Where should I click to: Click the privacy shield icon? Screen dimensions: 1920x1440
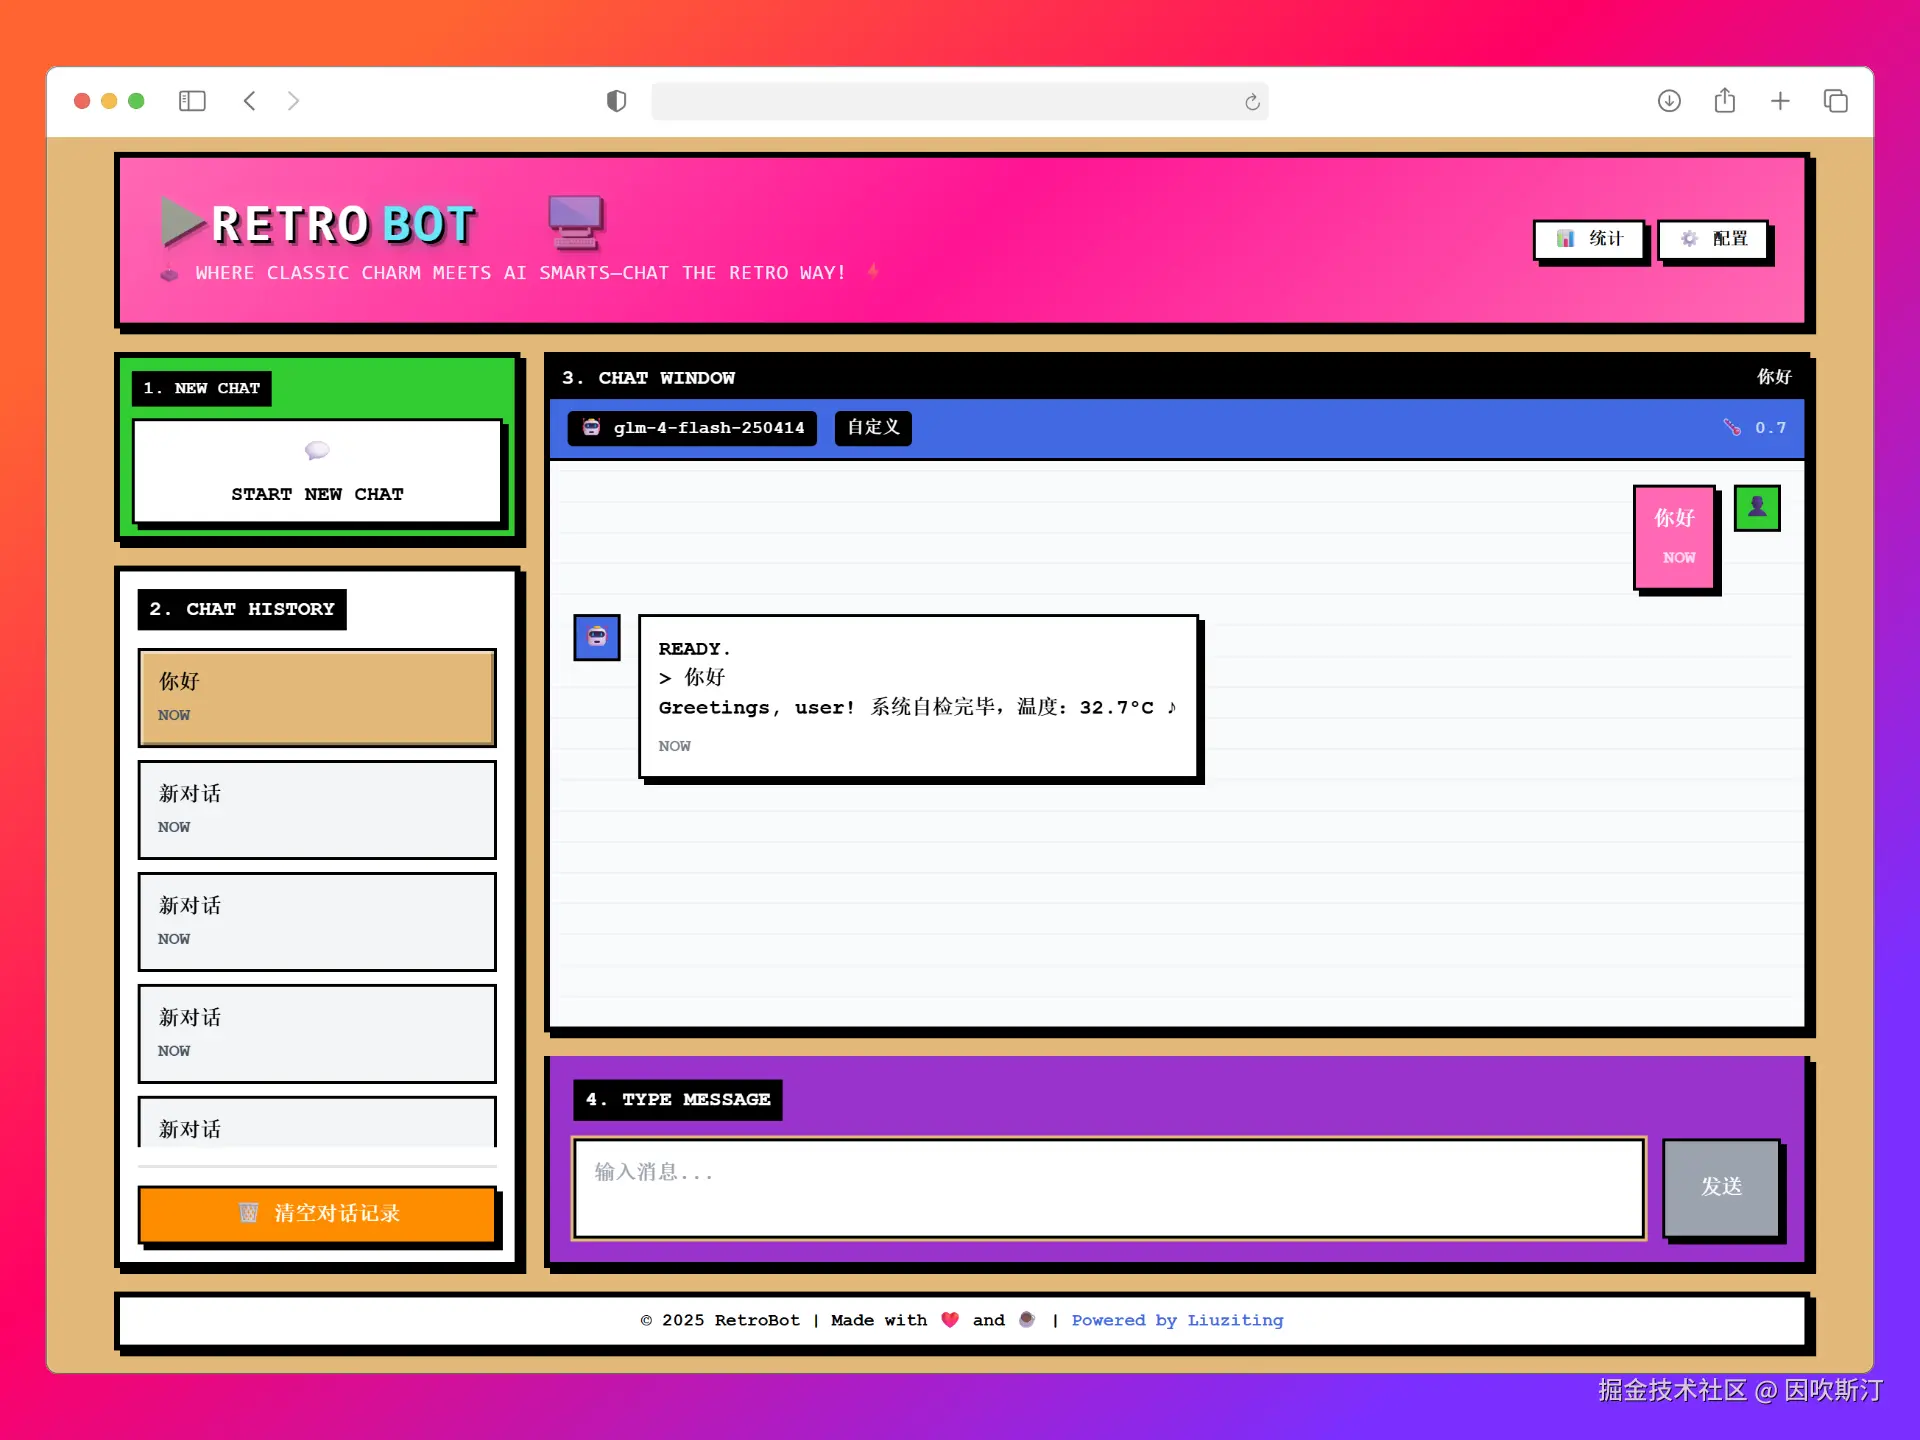616,101
